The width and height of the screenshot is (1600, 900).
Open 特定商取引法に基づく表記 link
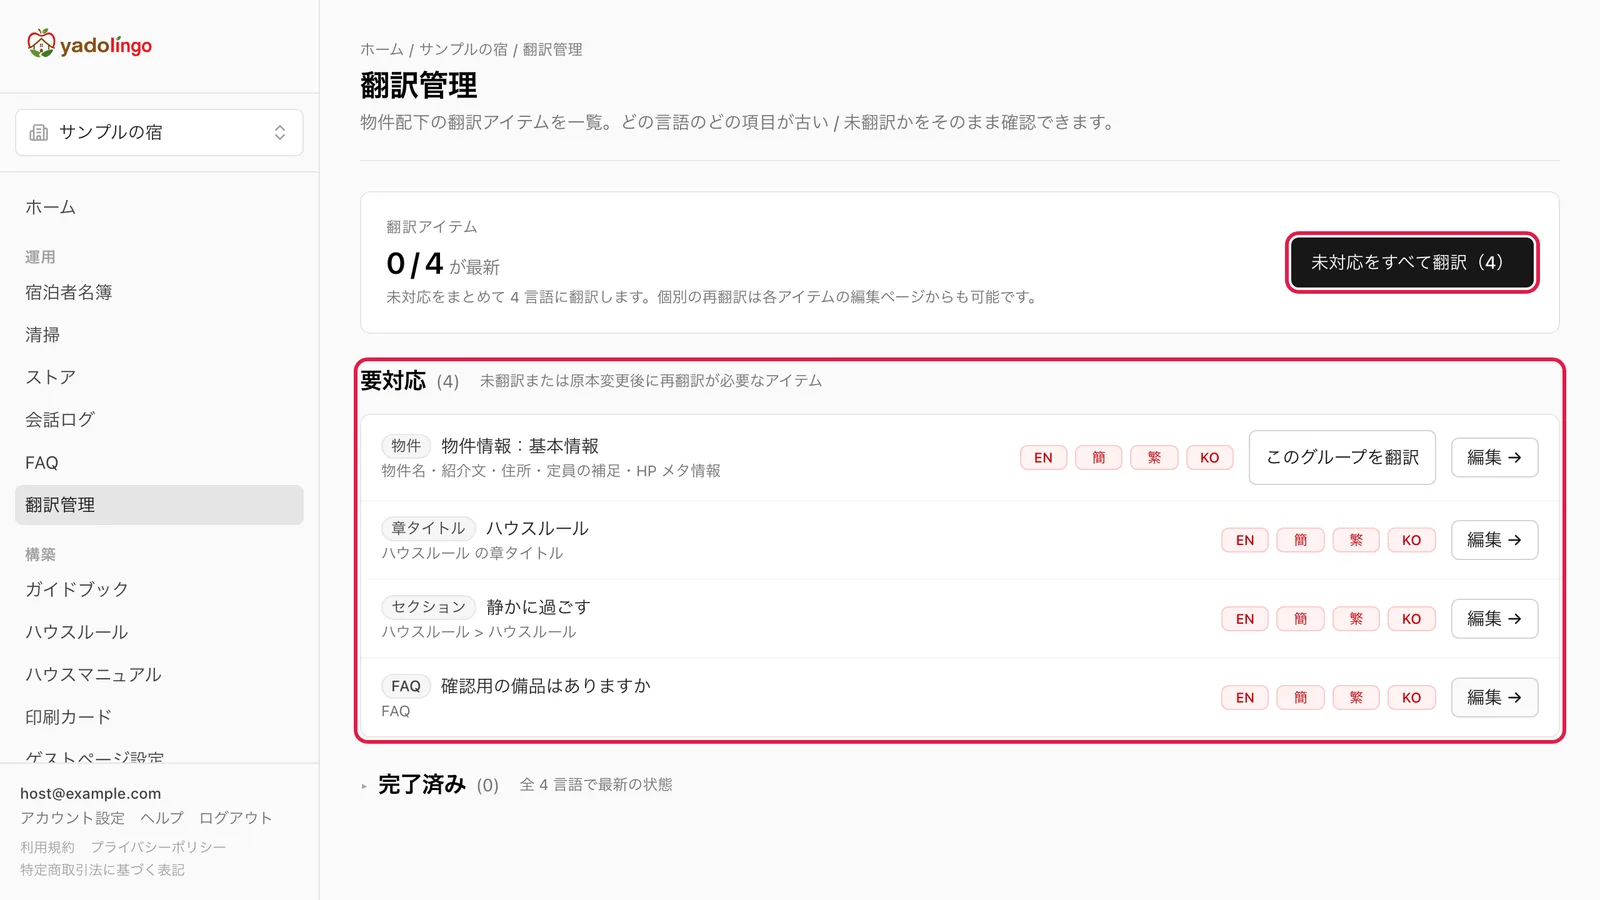coord(102,870)
